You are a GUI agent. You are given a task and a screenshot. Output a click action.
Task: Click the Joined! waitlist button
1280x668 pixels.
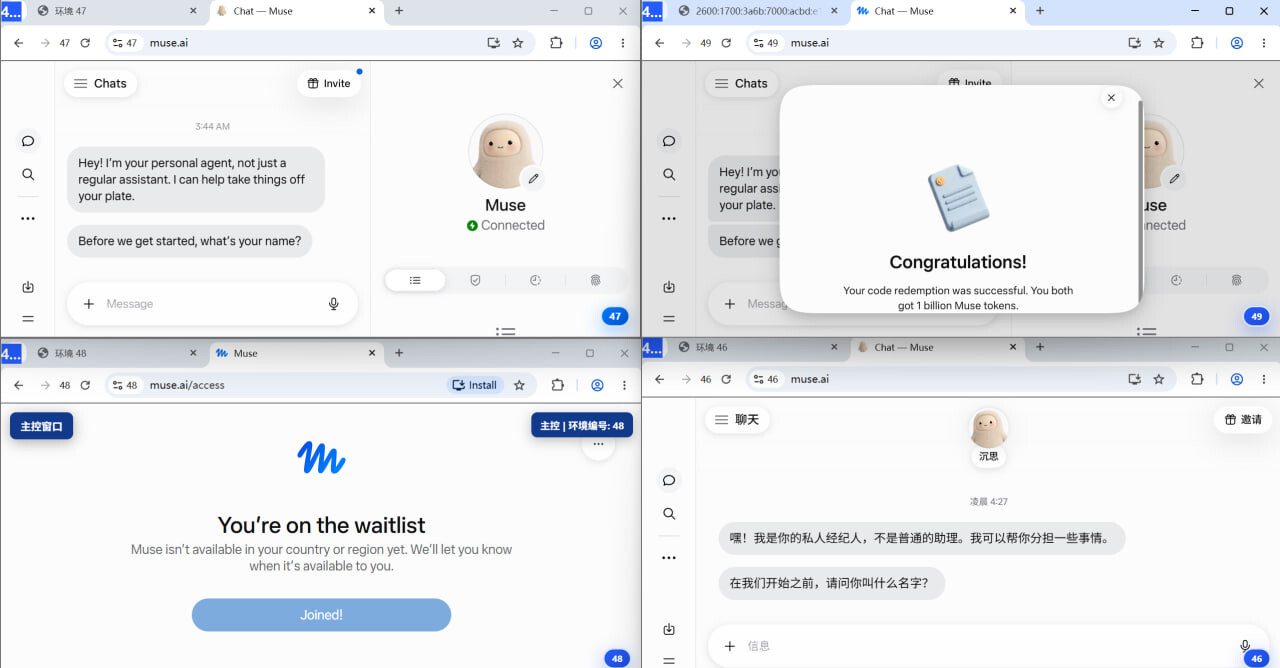pos(321,615)
